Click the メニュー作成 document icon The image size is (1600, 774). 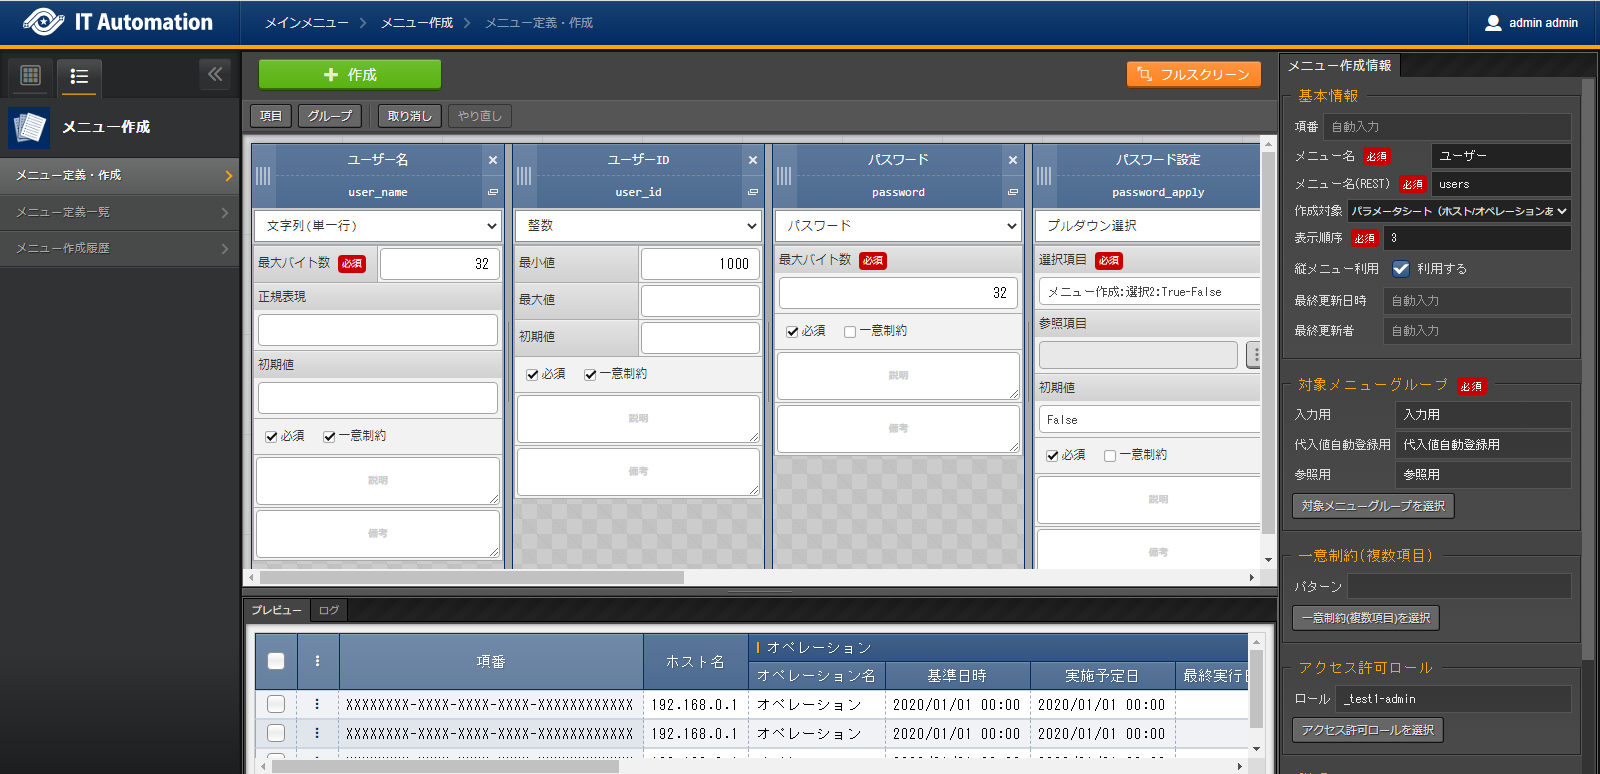click(29, 128)
